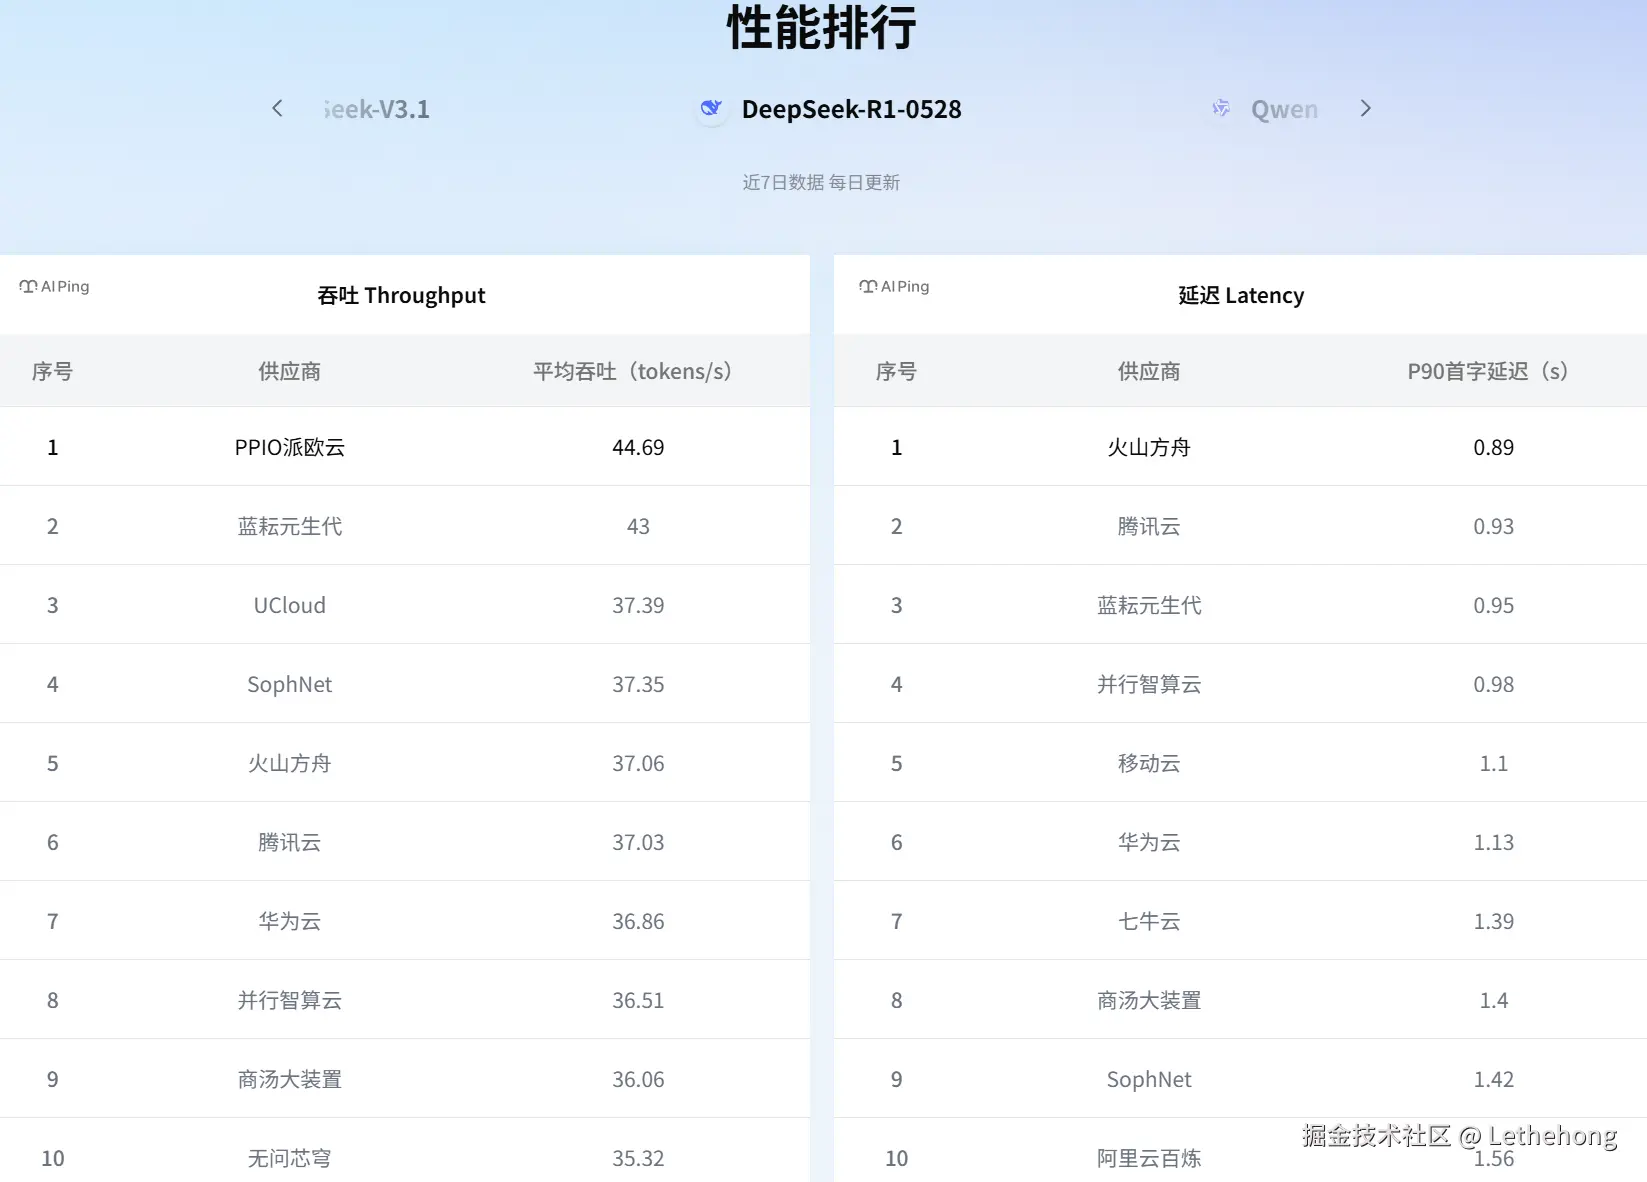Screen dimensions: 1647x1182
Task: Click throughput value 36.06
Action: click(x=638, y=1079)
